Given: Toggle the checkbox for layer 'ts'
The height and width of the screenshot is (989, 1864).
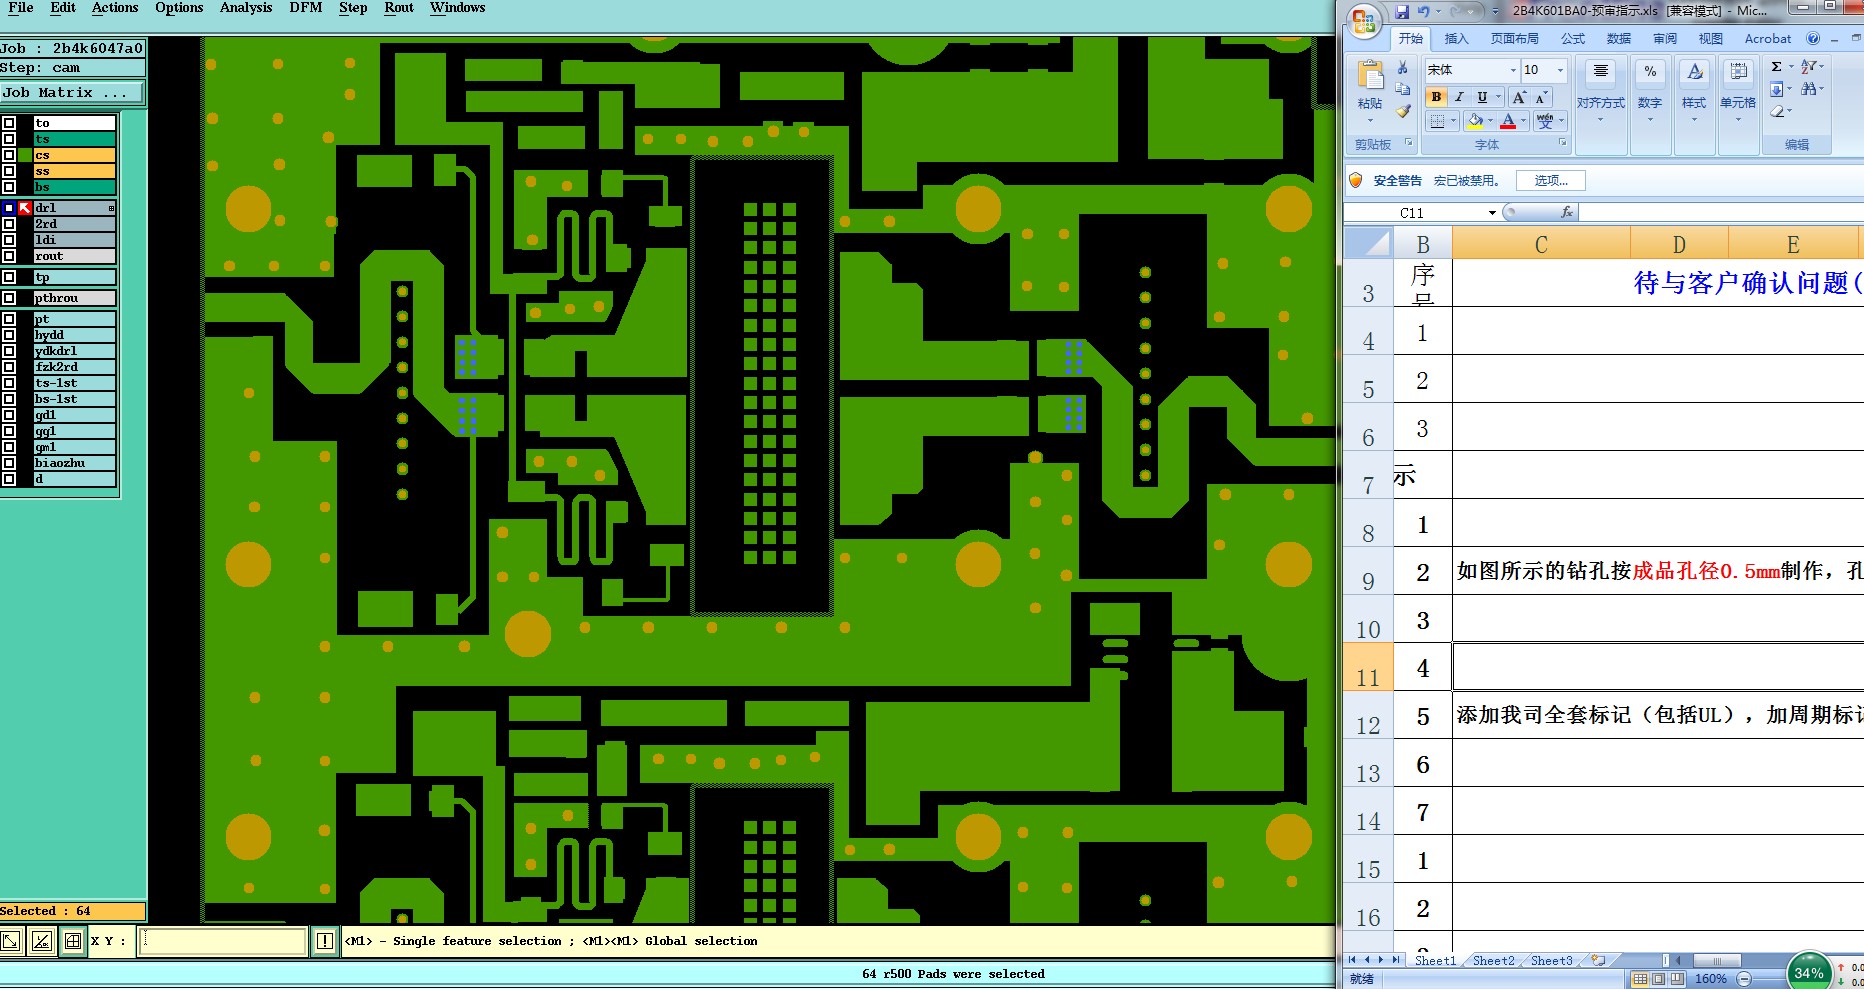Looking at the screenshot, I should pos(9,139).
